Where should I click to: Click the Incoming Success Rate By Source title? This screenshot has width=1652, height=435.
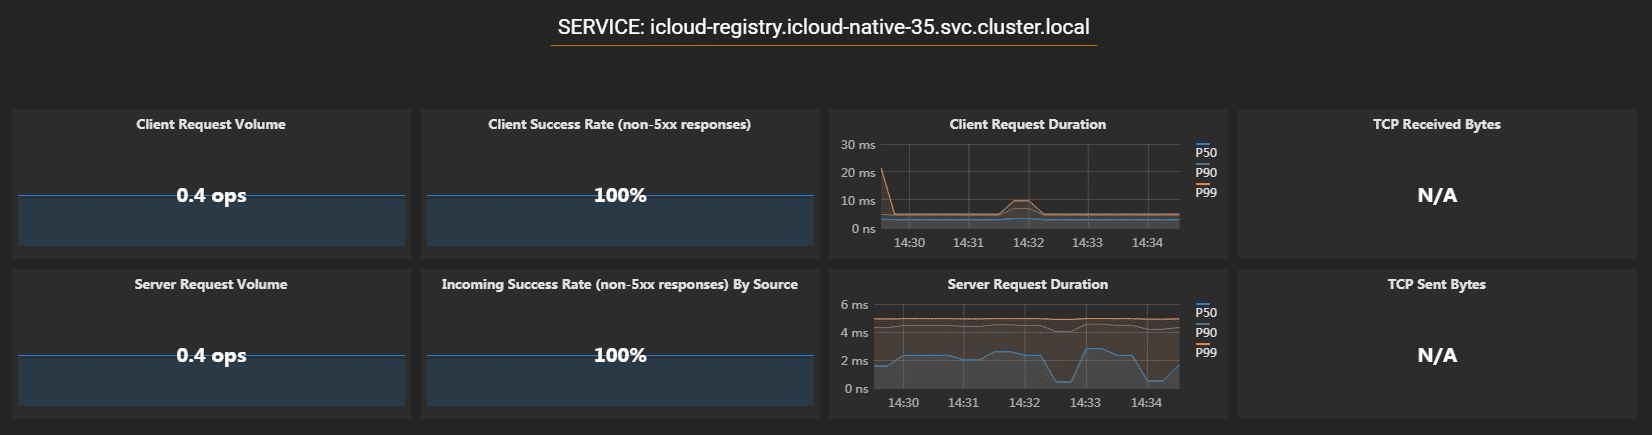point(619,285)
